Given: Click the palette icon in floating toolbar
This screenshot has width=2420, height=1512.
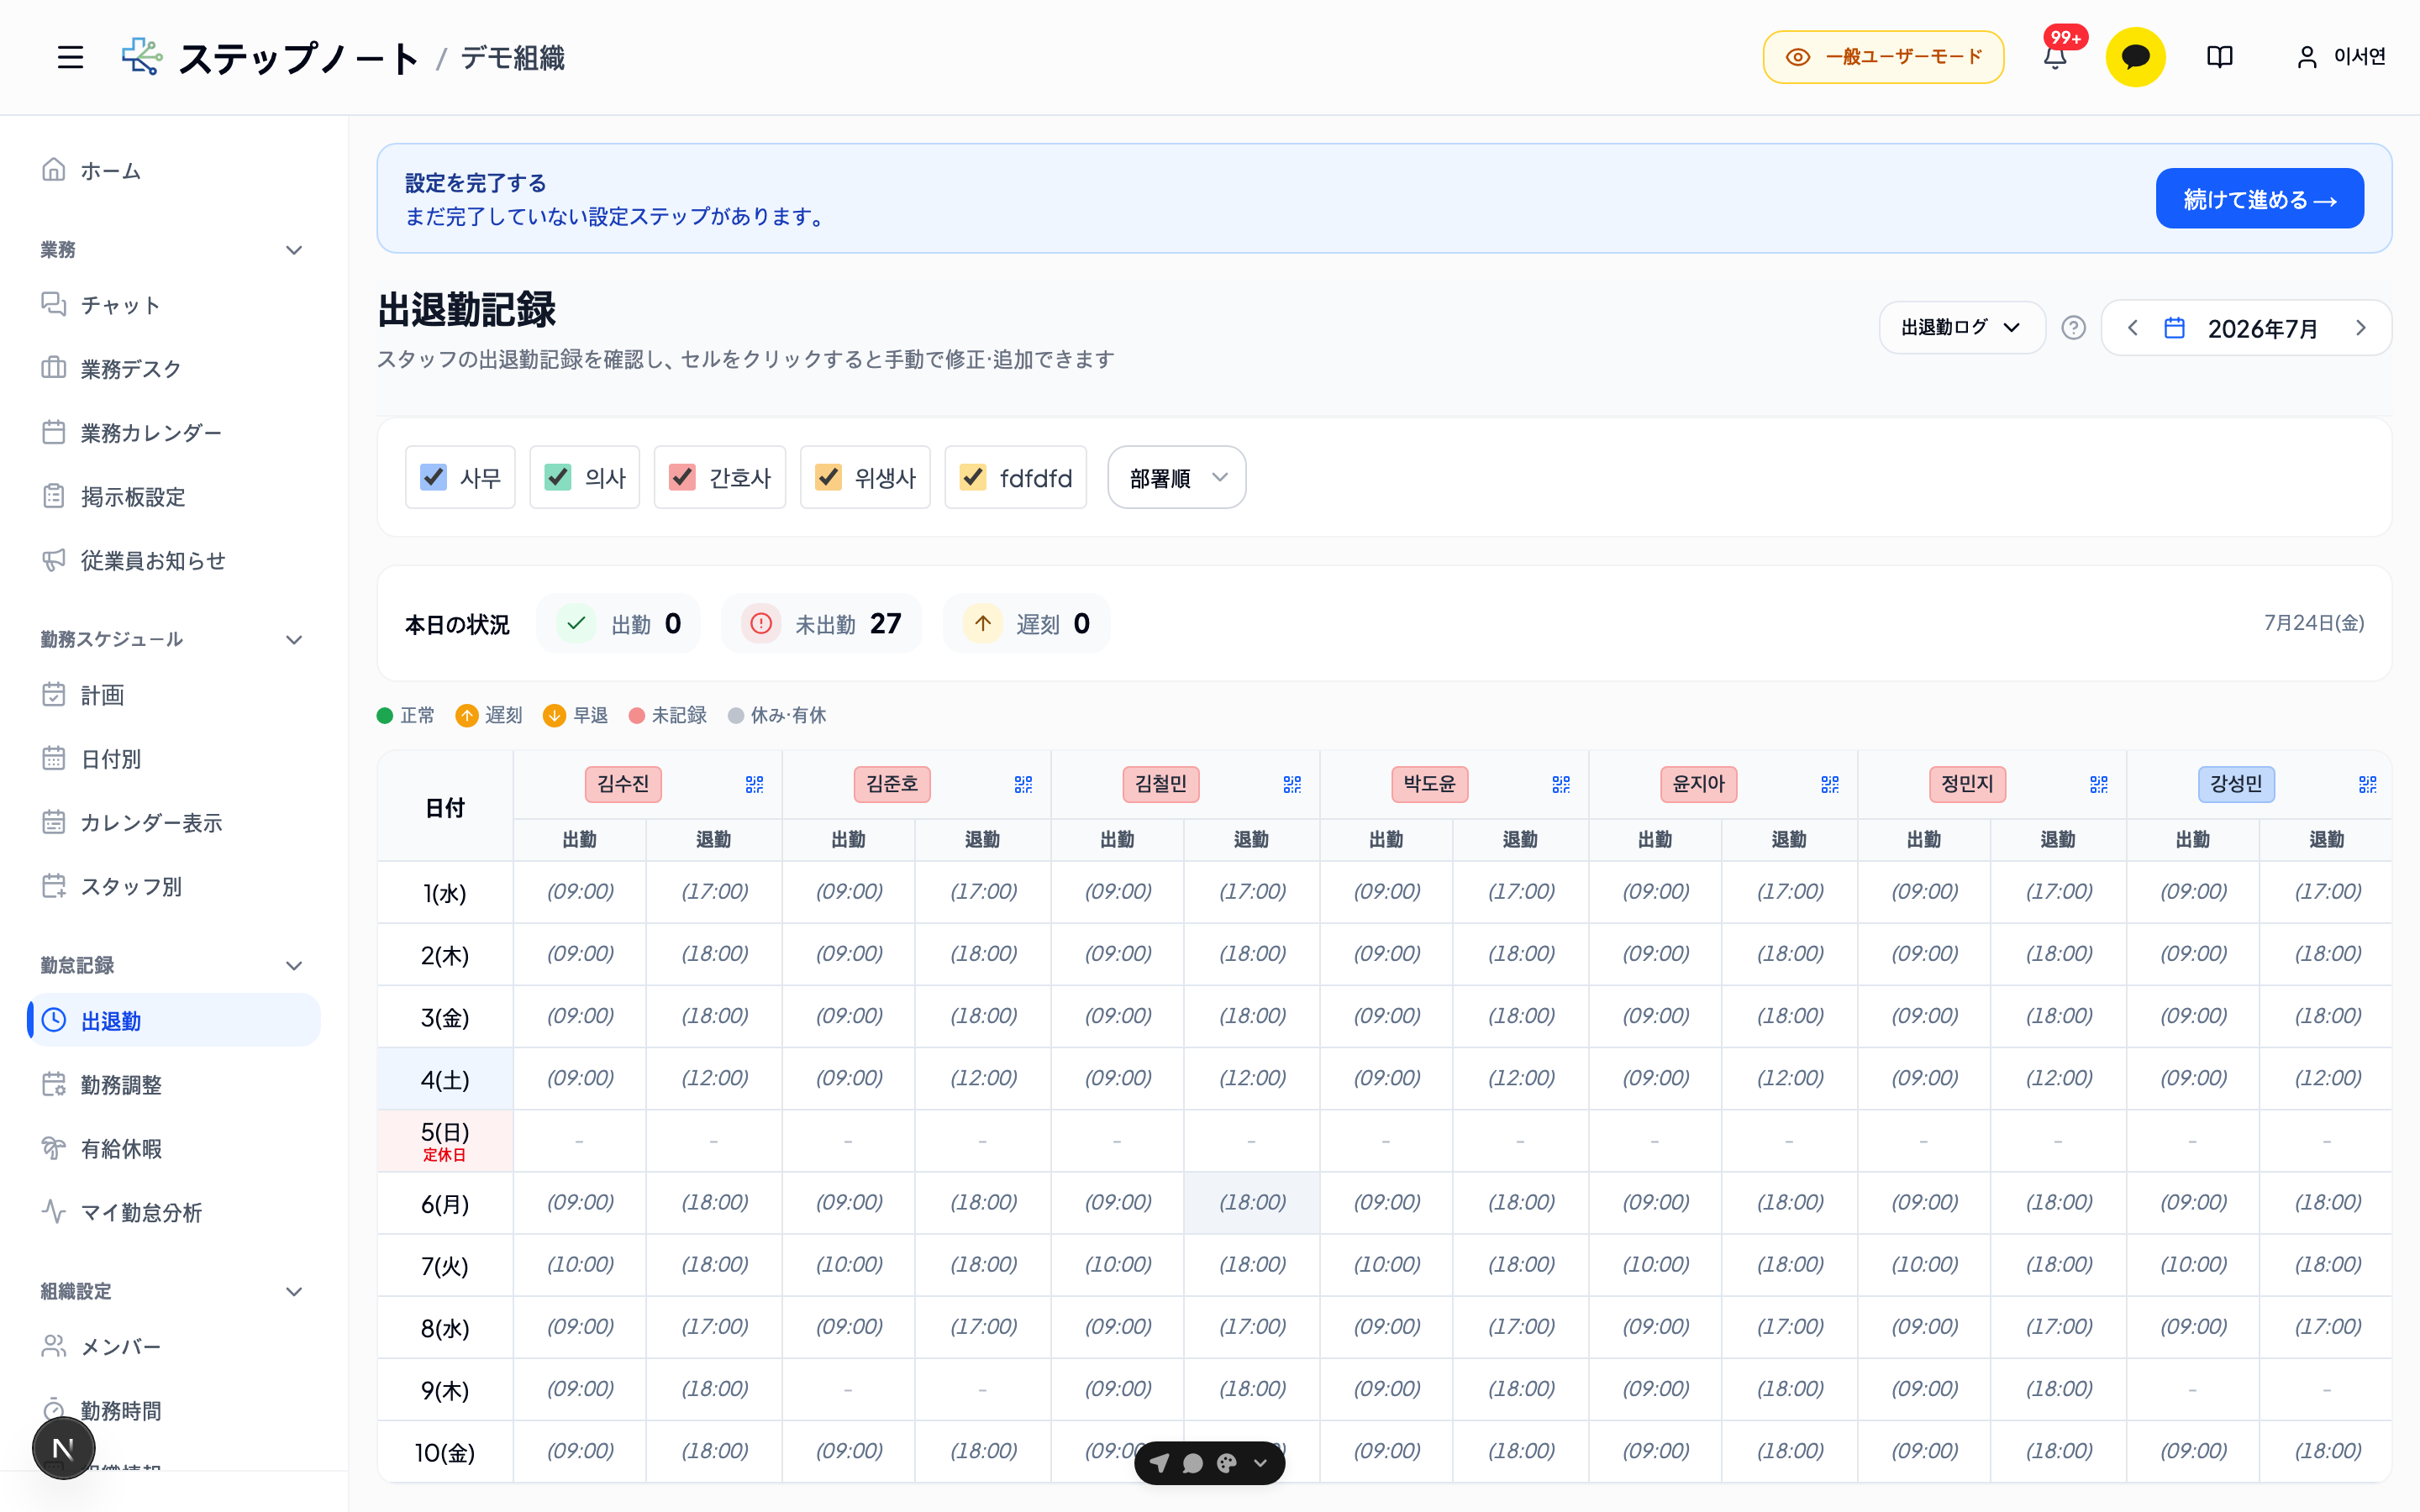Looking at the screenshot, I should pyautogui.click(x=1227, y=1463).
